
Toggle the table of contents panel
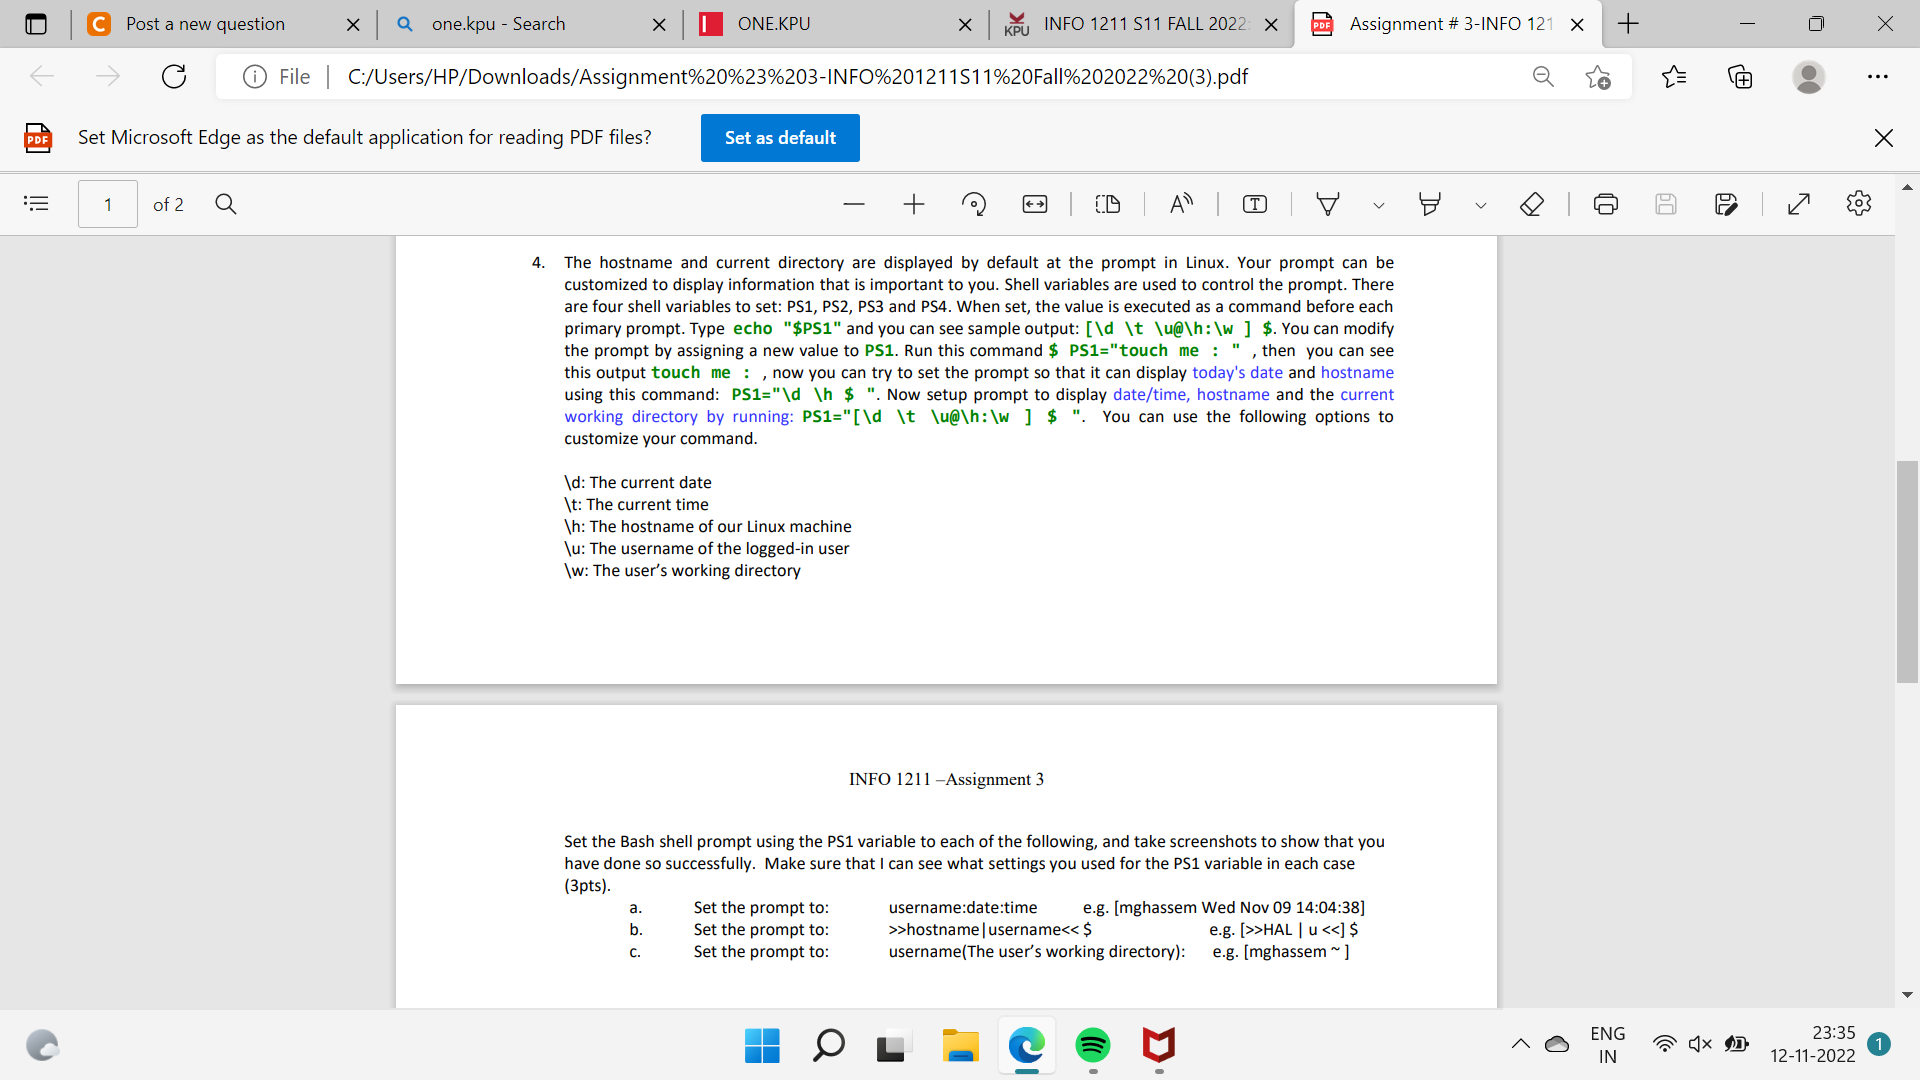tap(36, 204)
